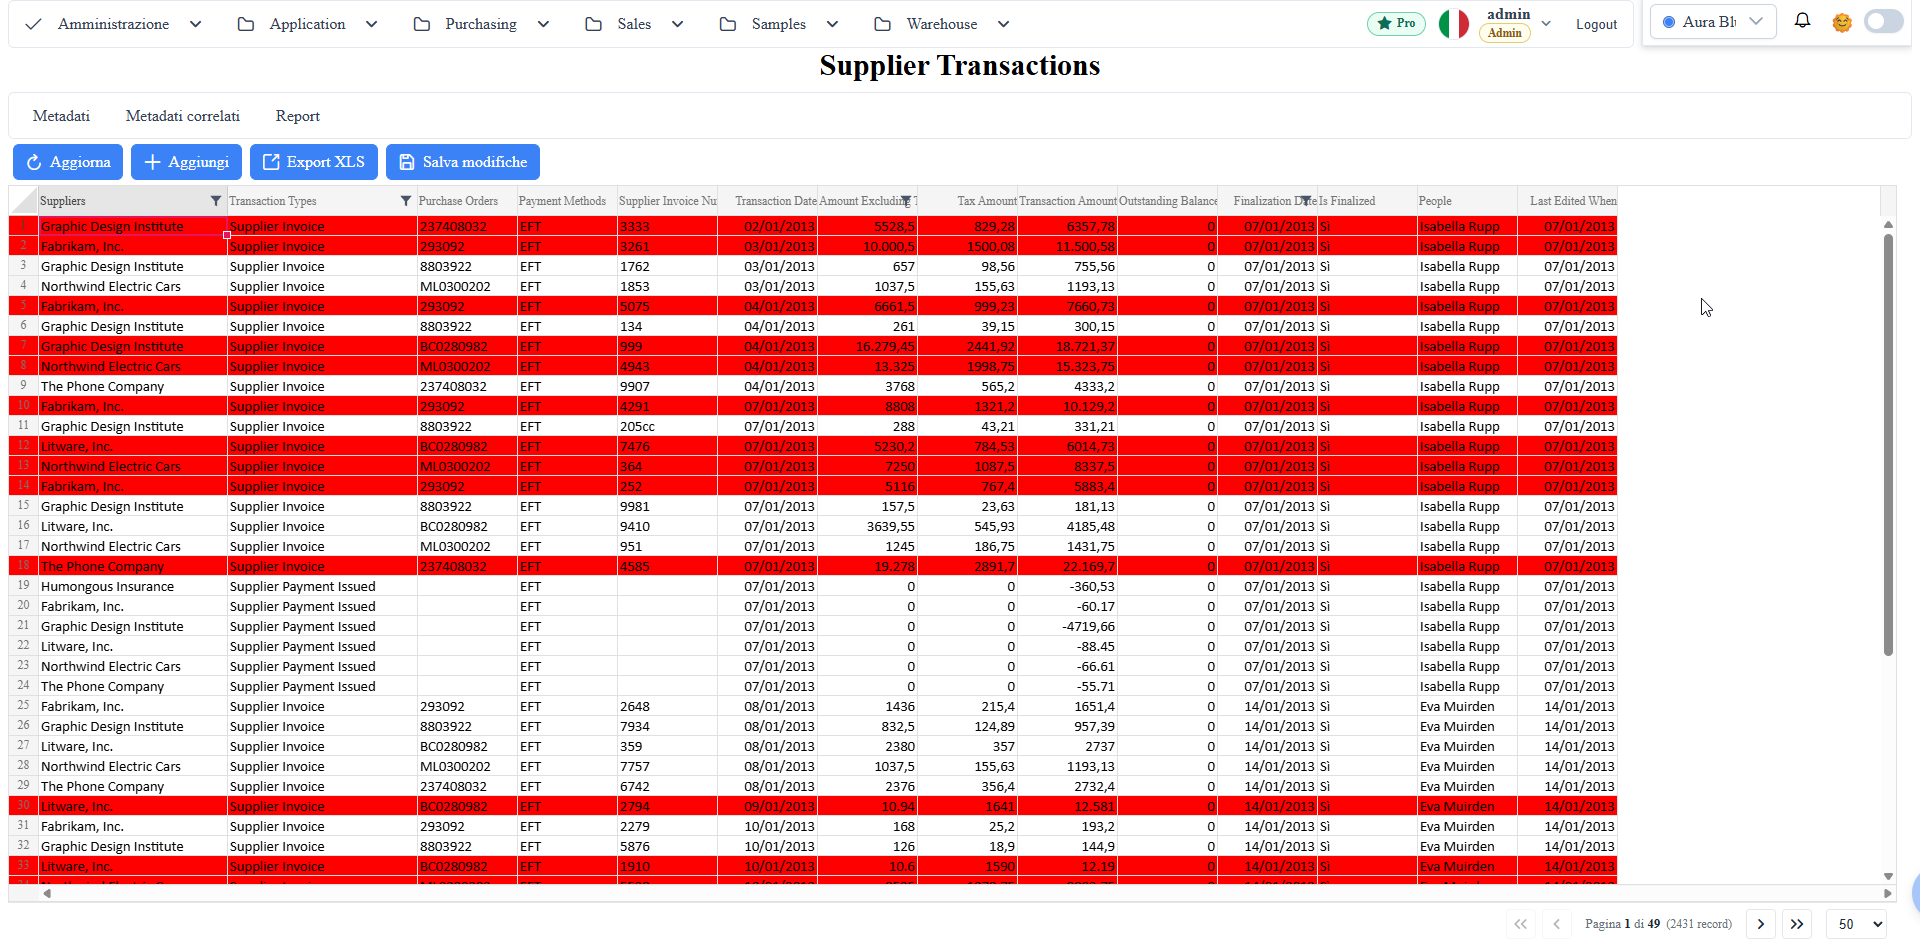Open the admin user dropdown chevron
The image size is (1920, 945).
coord(1546,23)
